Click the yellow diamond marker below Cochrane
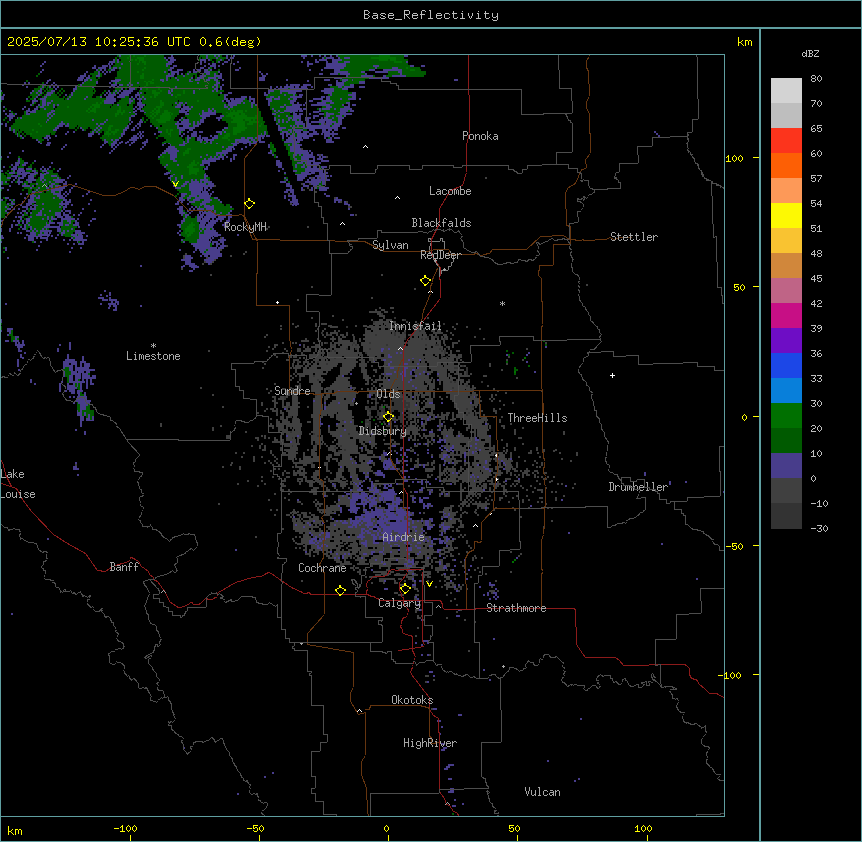Image resolution: width=862 pixels, height=842 pixels. tap(340, 590)
